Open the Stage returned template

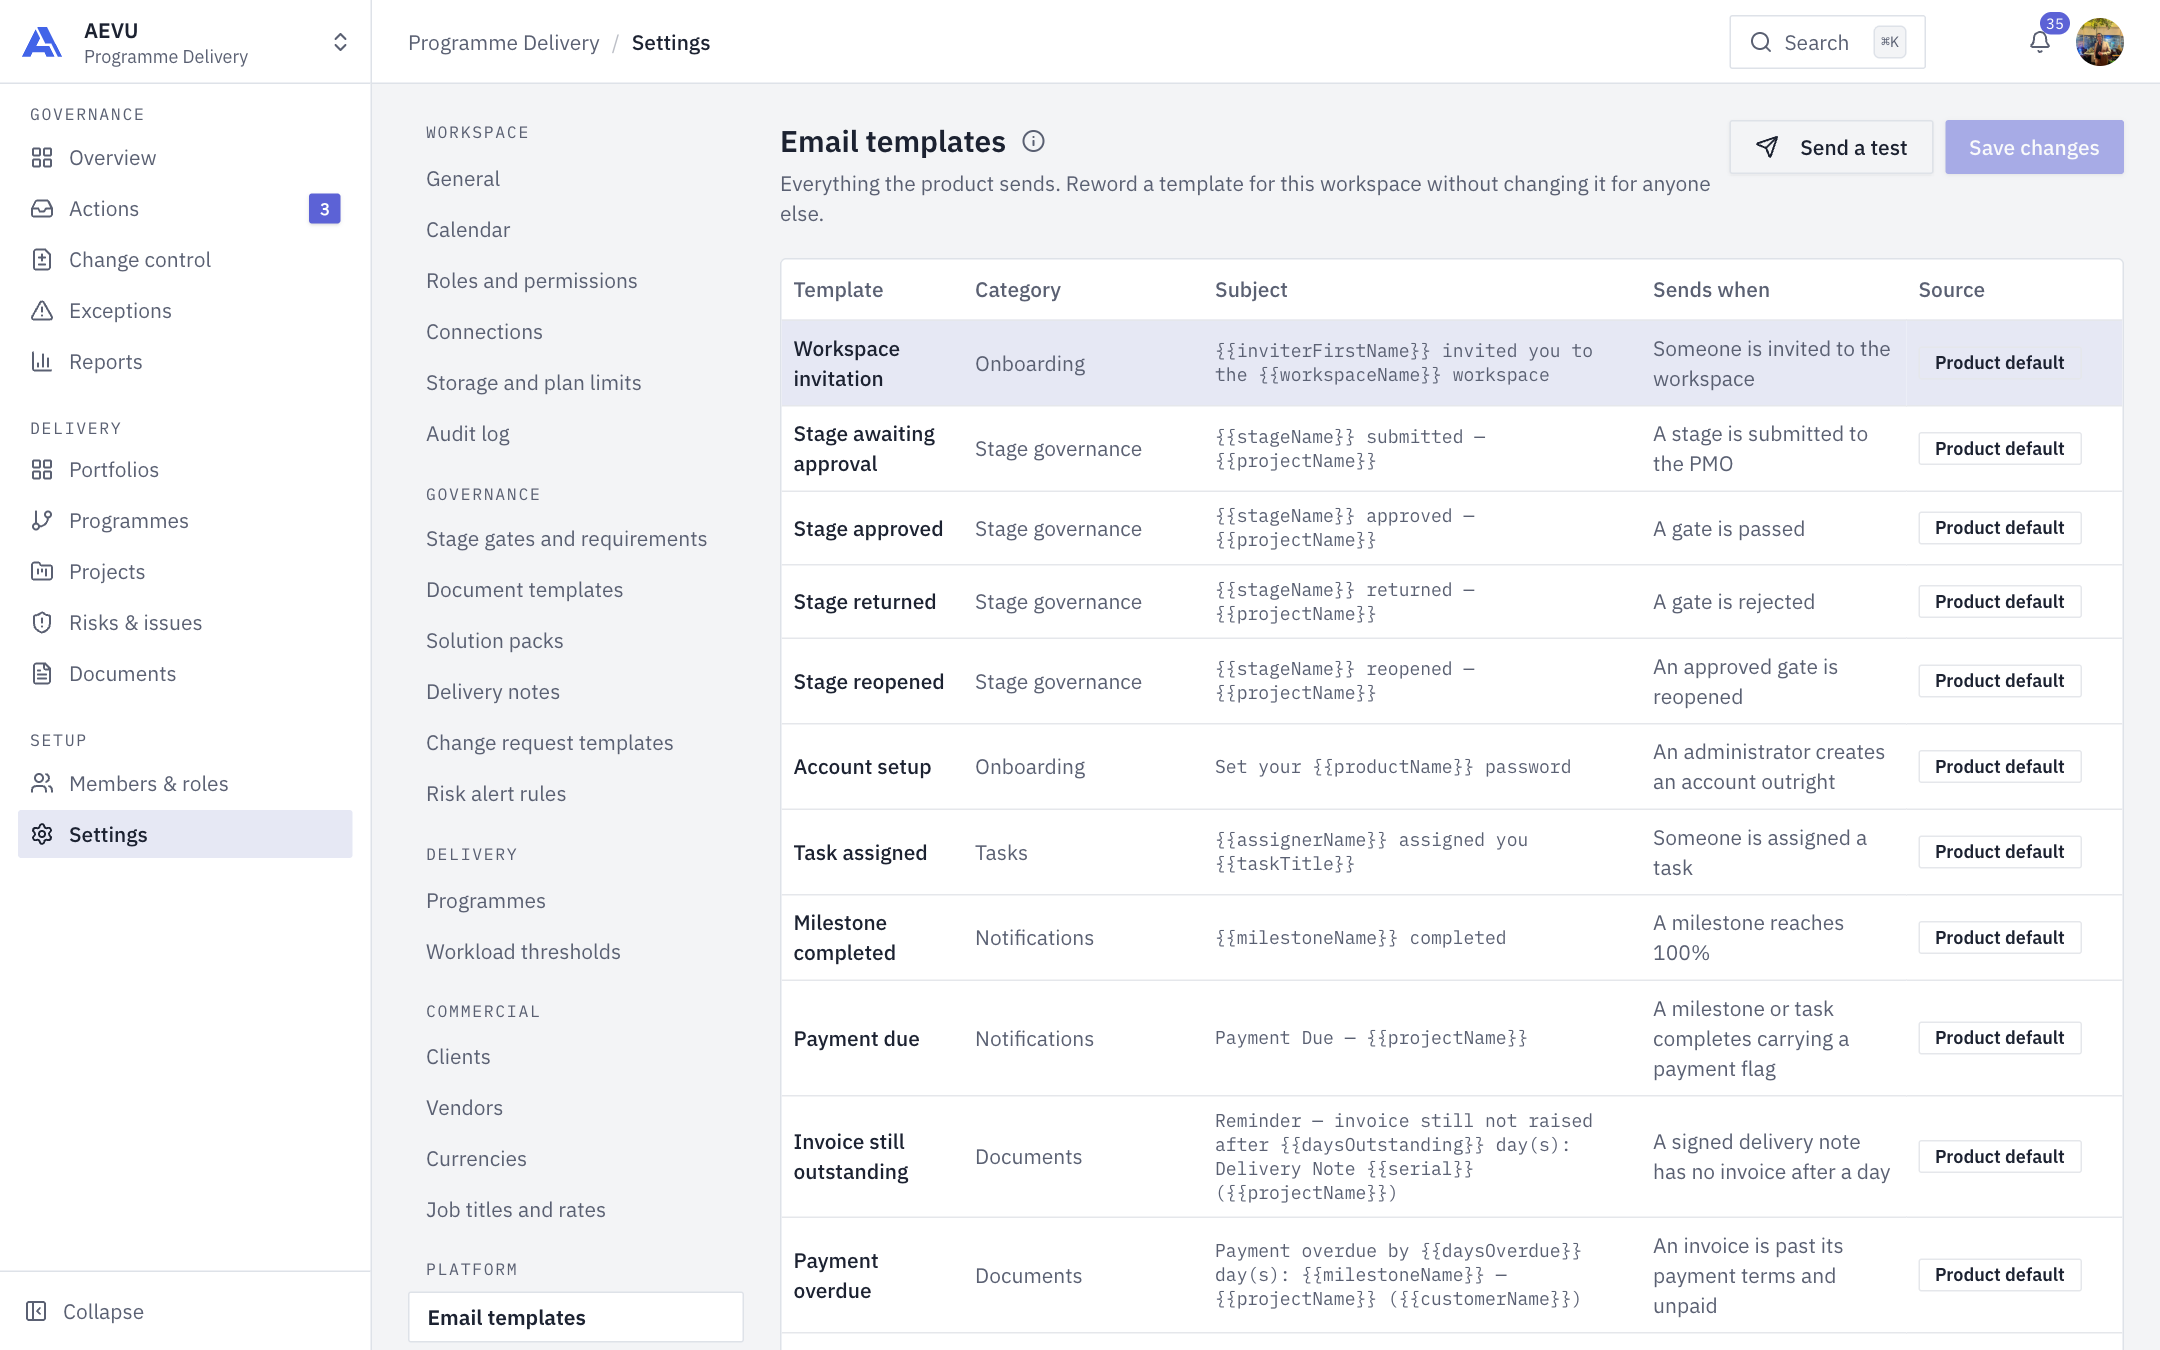pos(1451,602)
